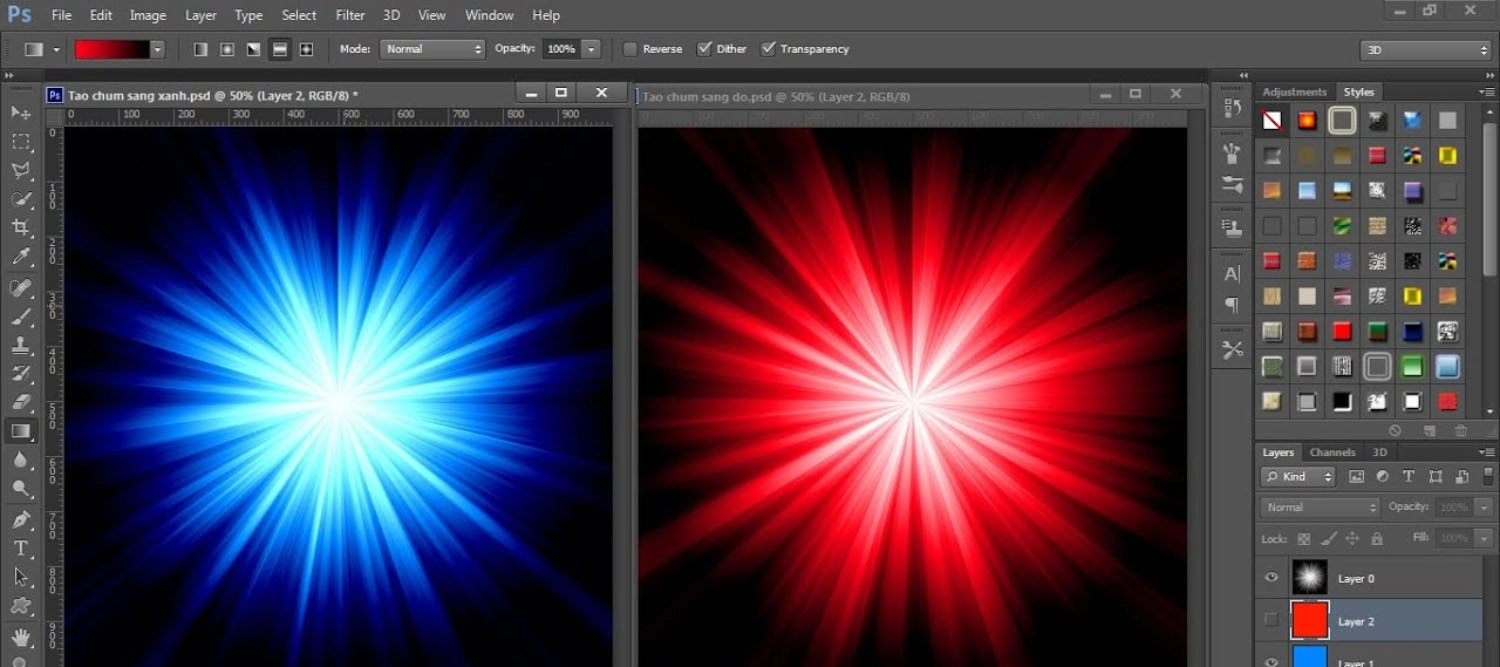Image resolution: width=1500 pixels, height=667 pixels.
Task: Open the Brush Presets panel icon
Action: (1232, 185)
